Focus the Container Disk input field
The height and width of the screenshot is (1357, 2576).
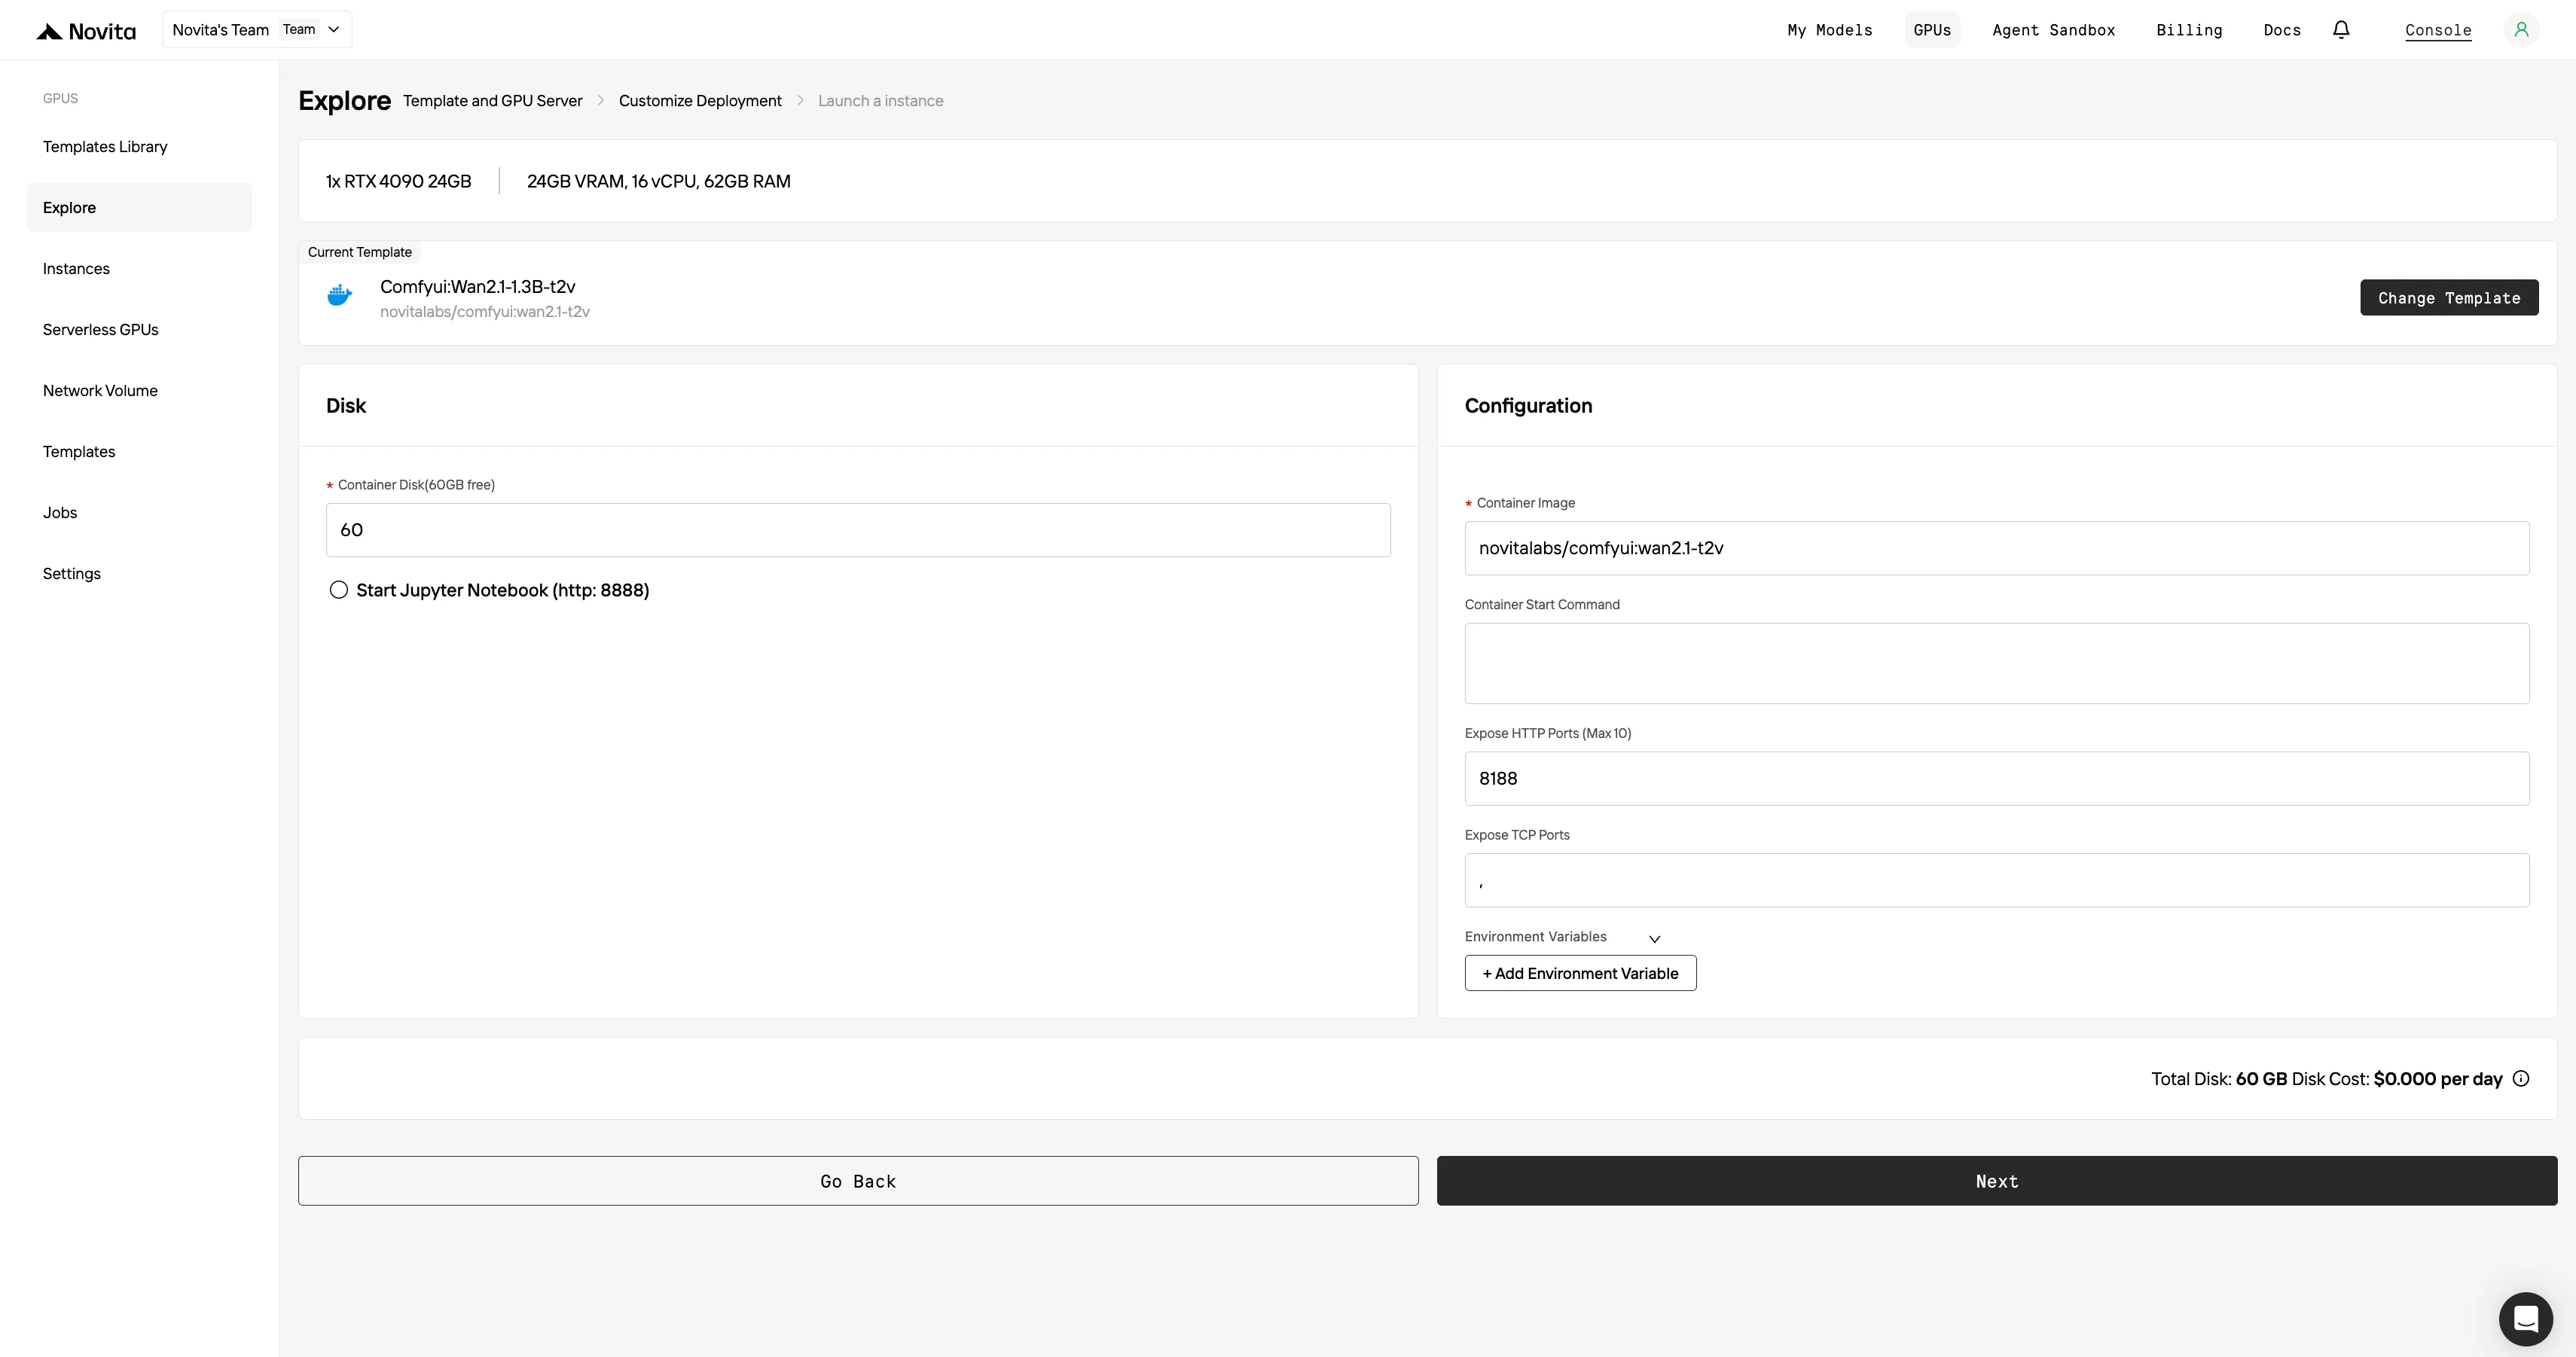858,530
